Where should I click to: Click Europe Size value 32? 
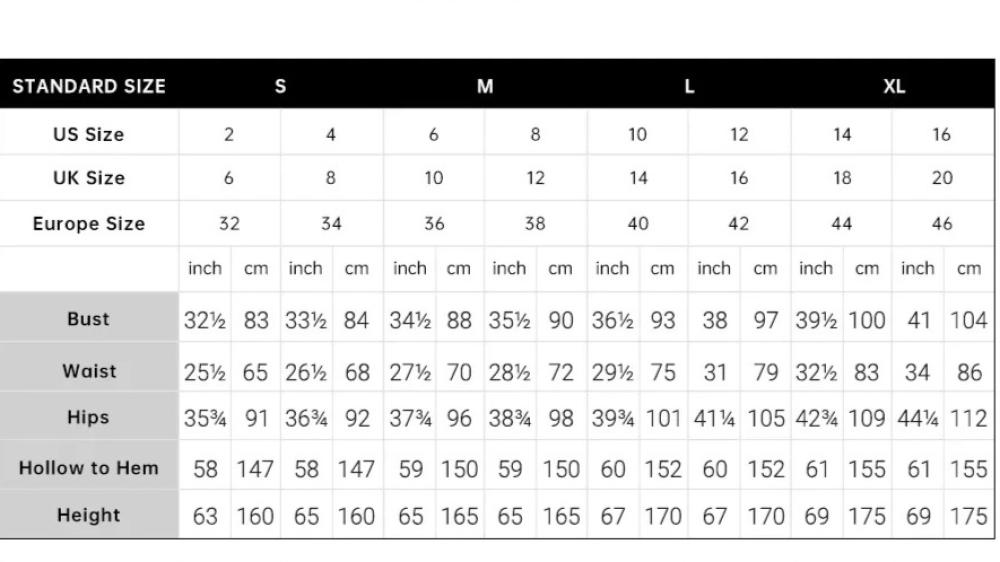pyautogui.click(x=229, y=224)
